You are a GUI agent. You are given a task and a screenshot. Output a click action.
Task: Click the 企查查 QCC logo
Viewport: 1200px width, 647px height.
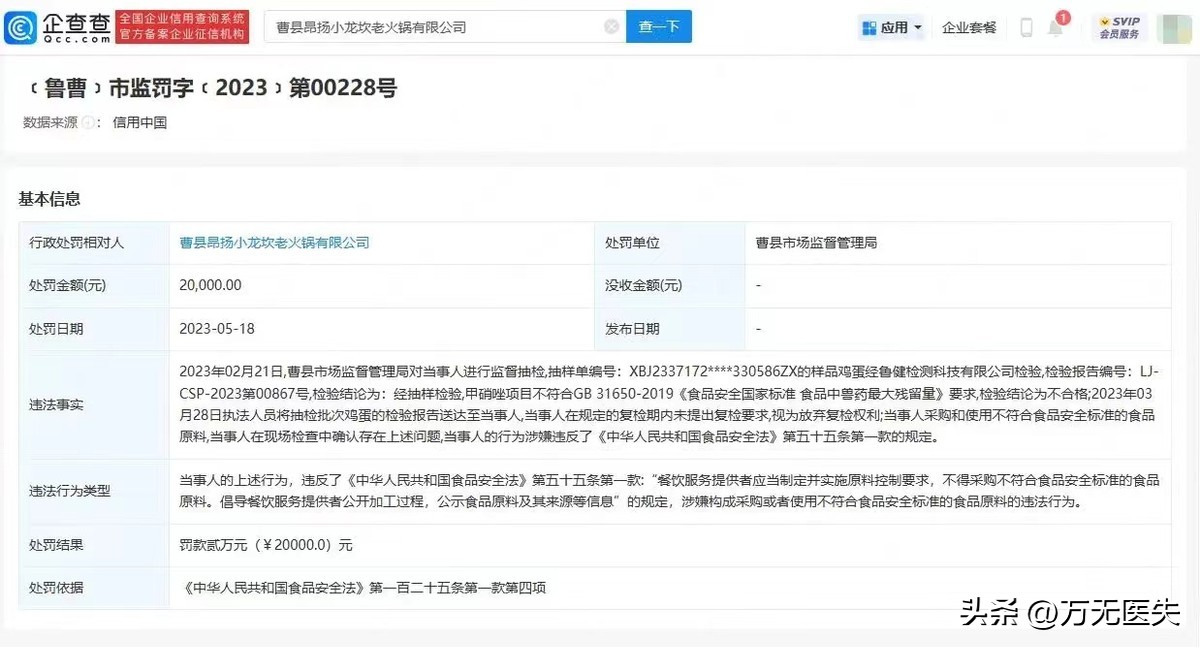click(x=62, y=27)
